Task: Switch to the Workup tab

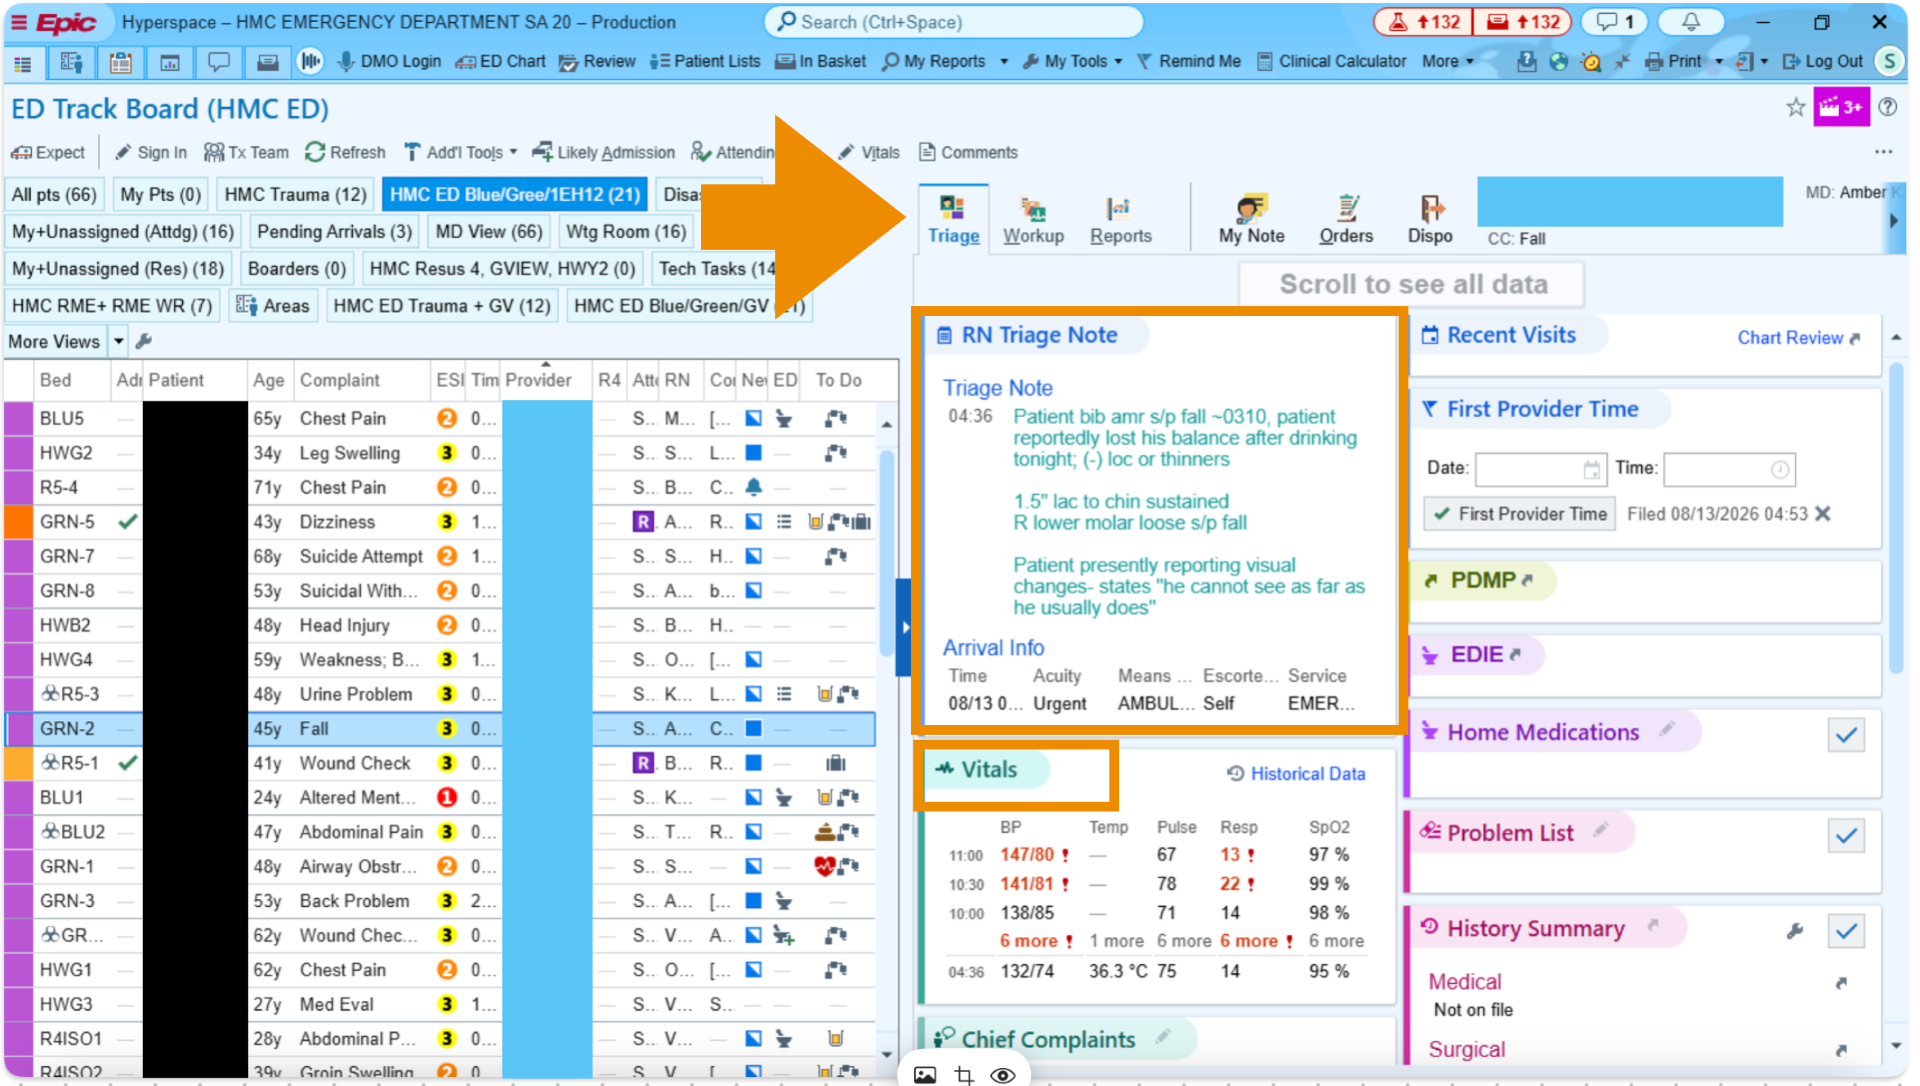Action: pyautogui.click(x=1033, y=219)
